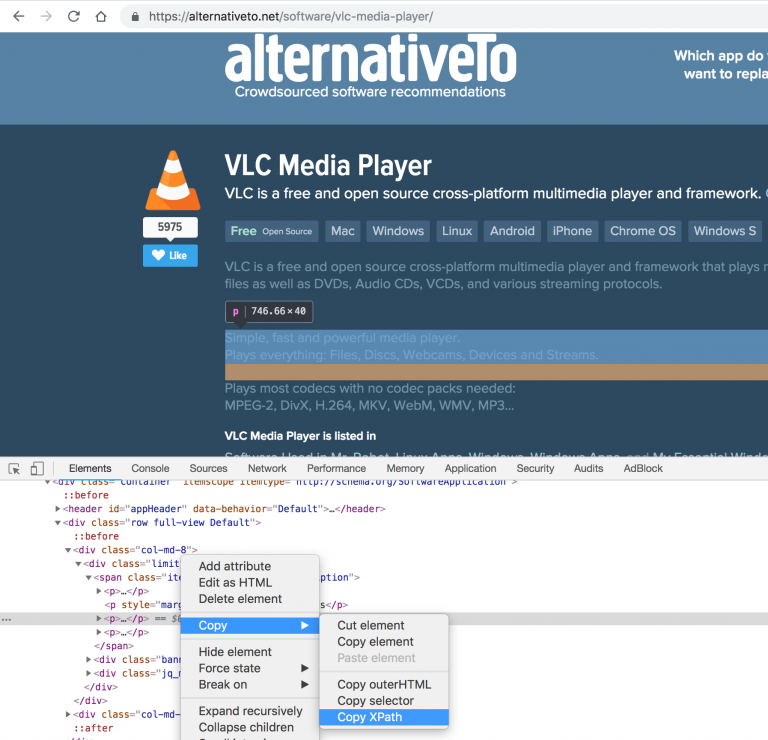Open the Performance tab

[x=336, y=469]
